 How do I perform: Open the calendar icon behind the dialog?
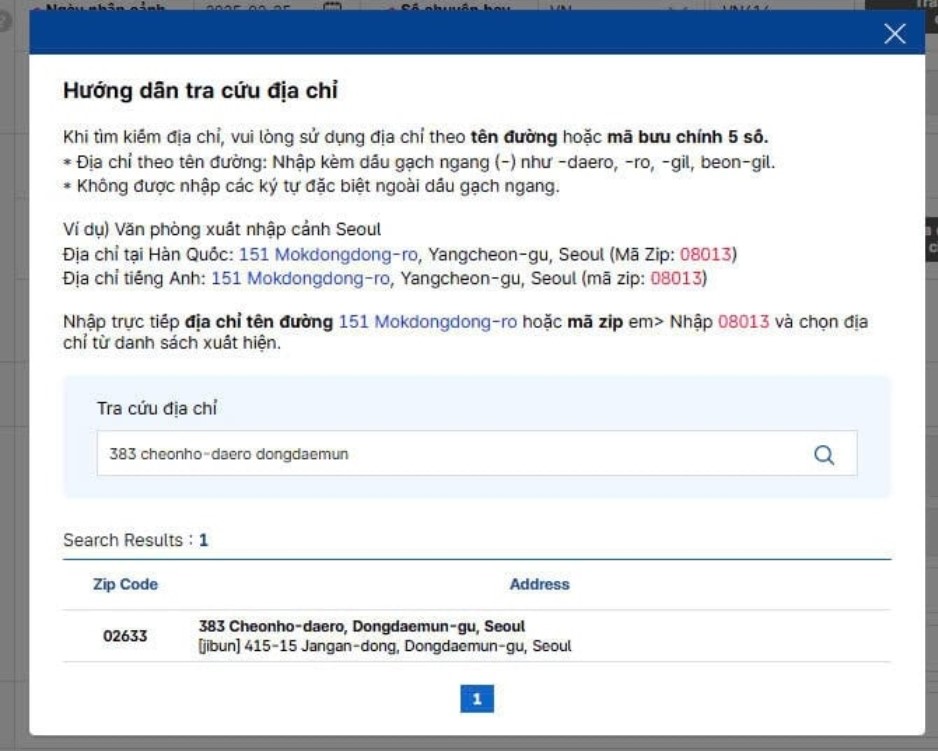pyautogui.click(x=332, y=7)
